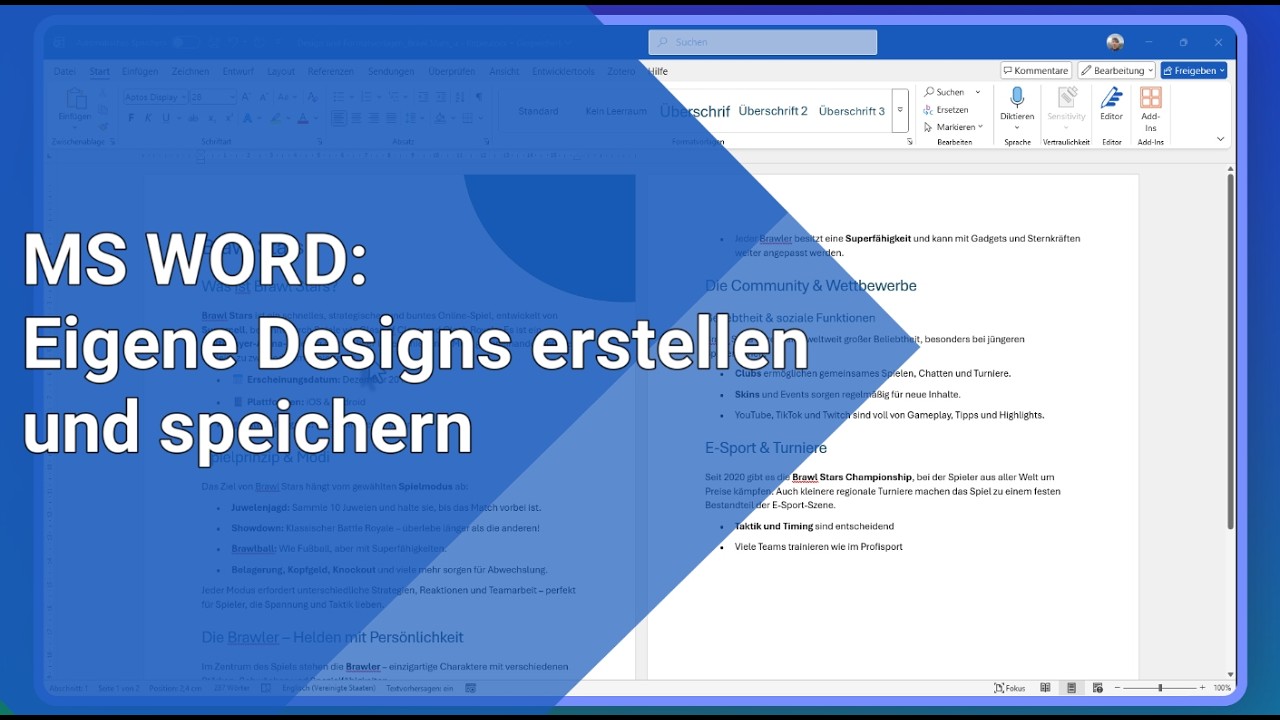Open the Add-Ins icon in ribbon
This screenshot has width=1280, height=720.
1151,98
